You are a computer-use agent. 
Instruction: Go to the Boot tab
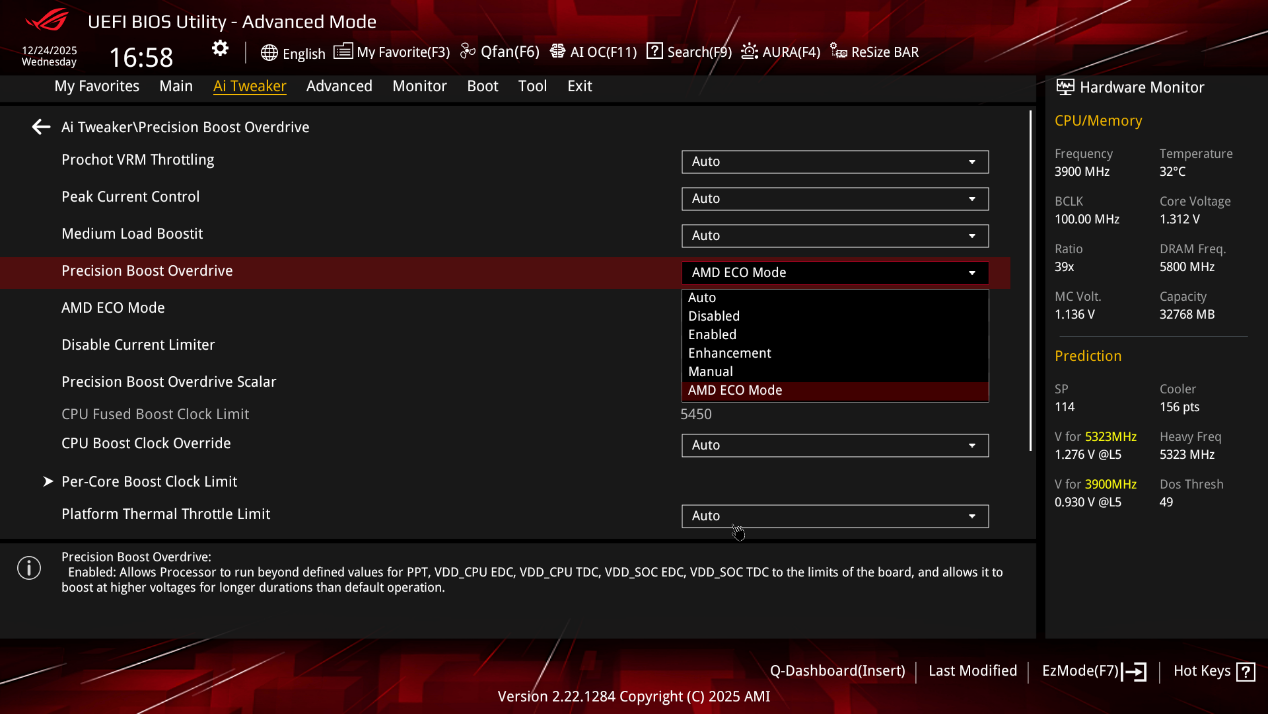coord(483,86)
